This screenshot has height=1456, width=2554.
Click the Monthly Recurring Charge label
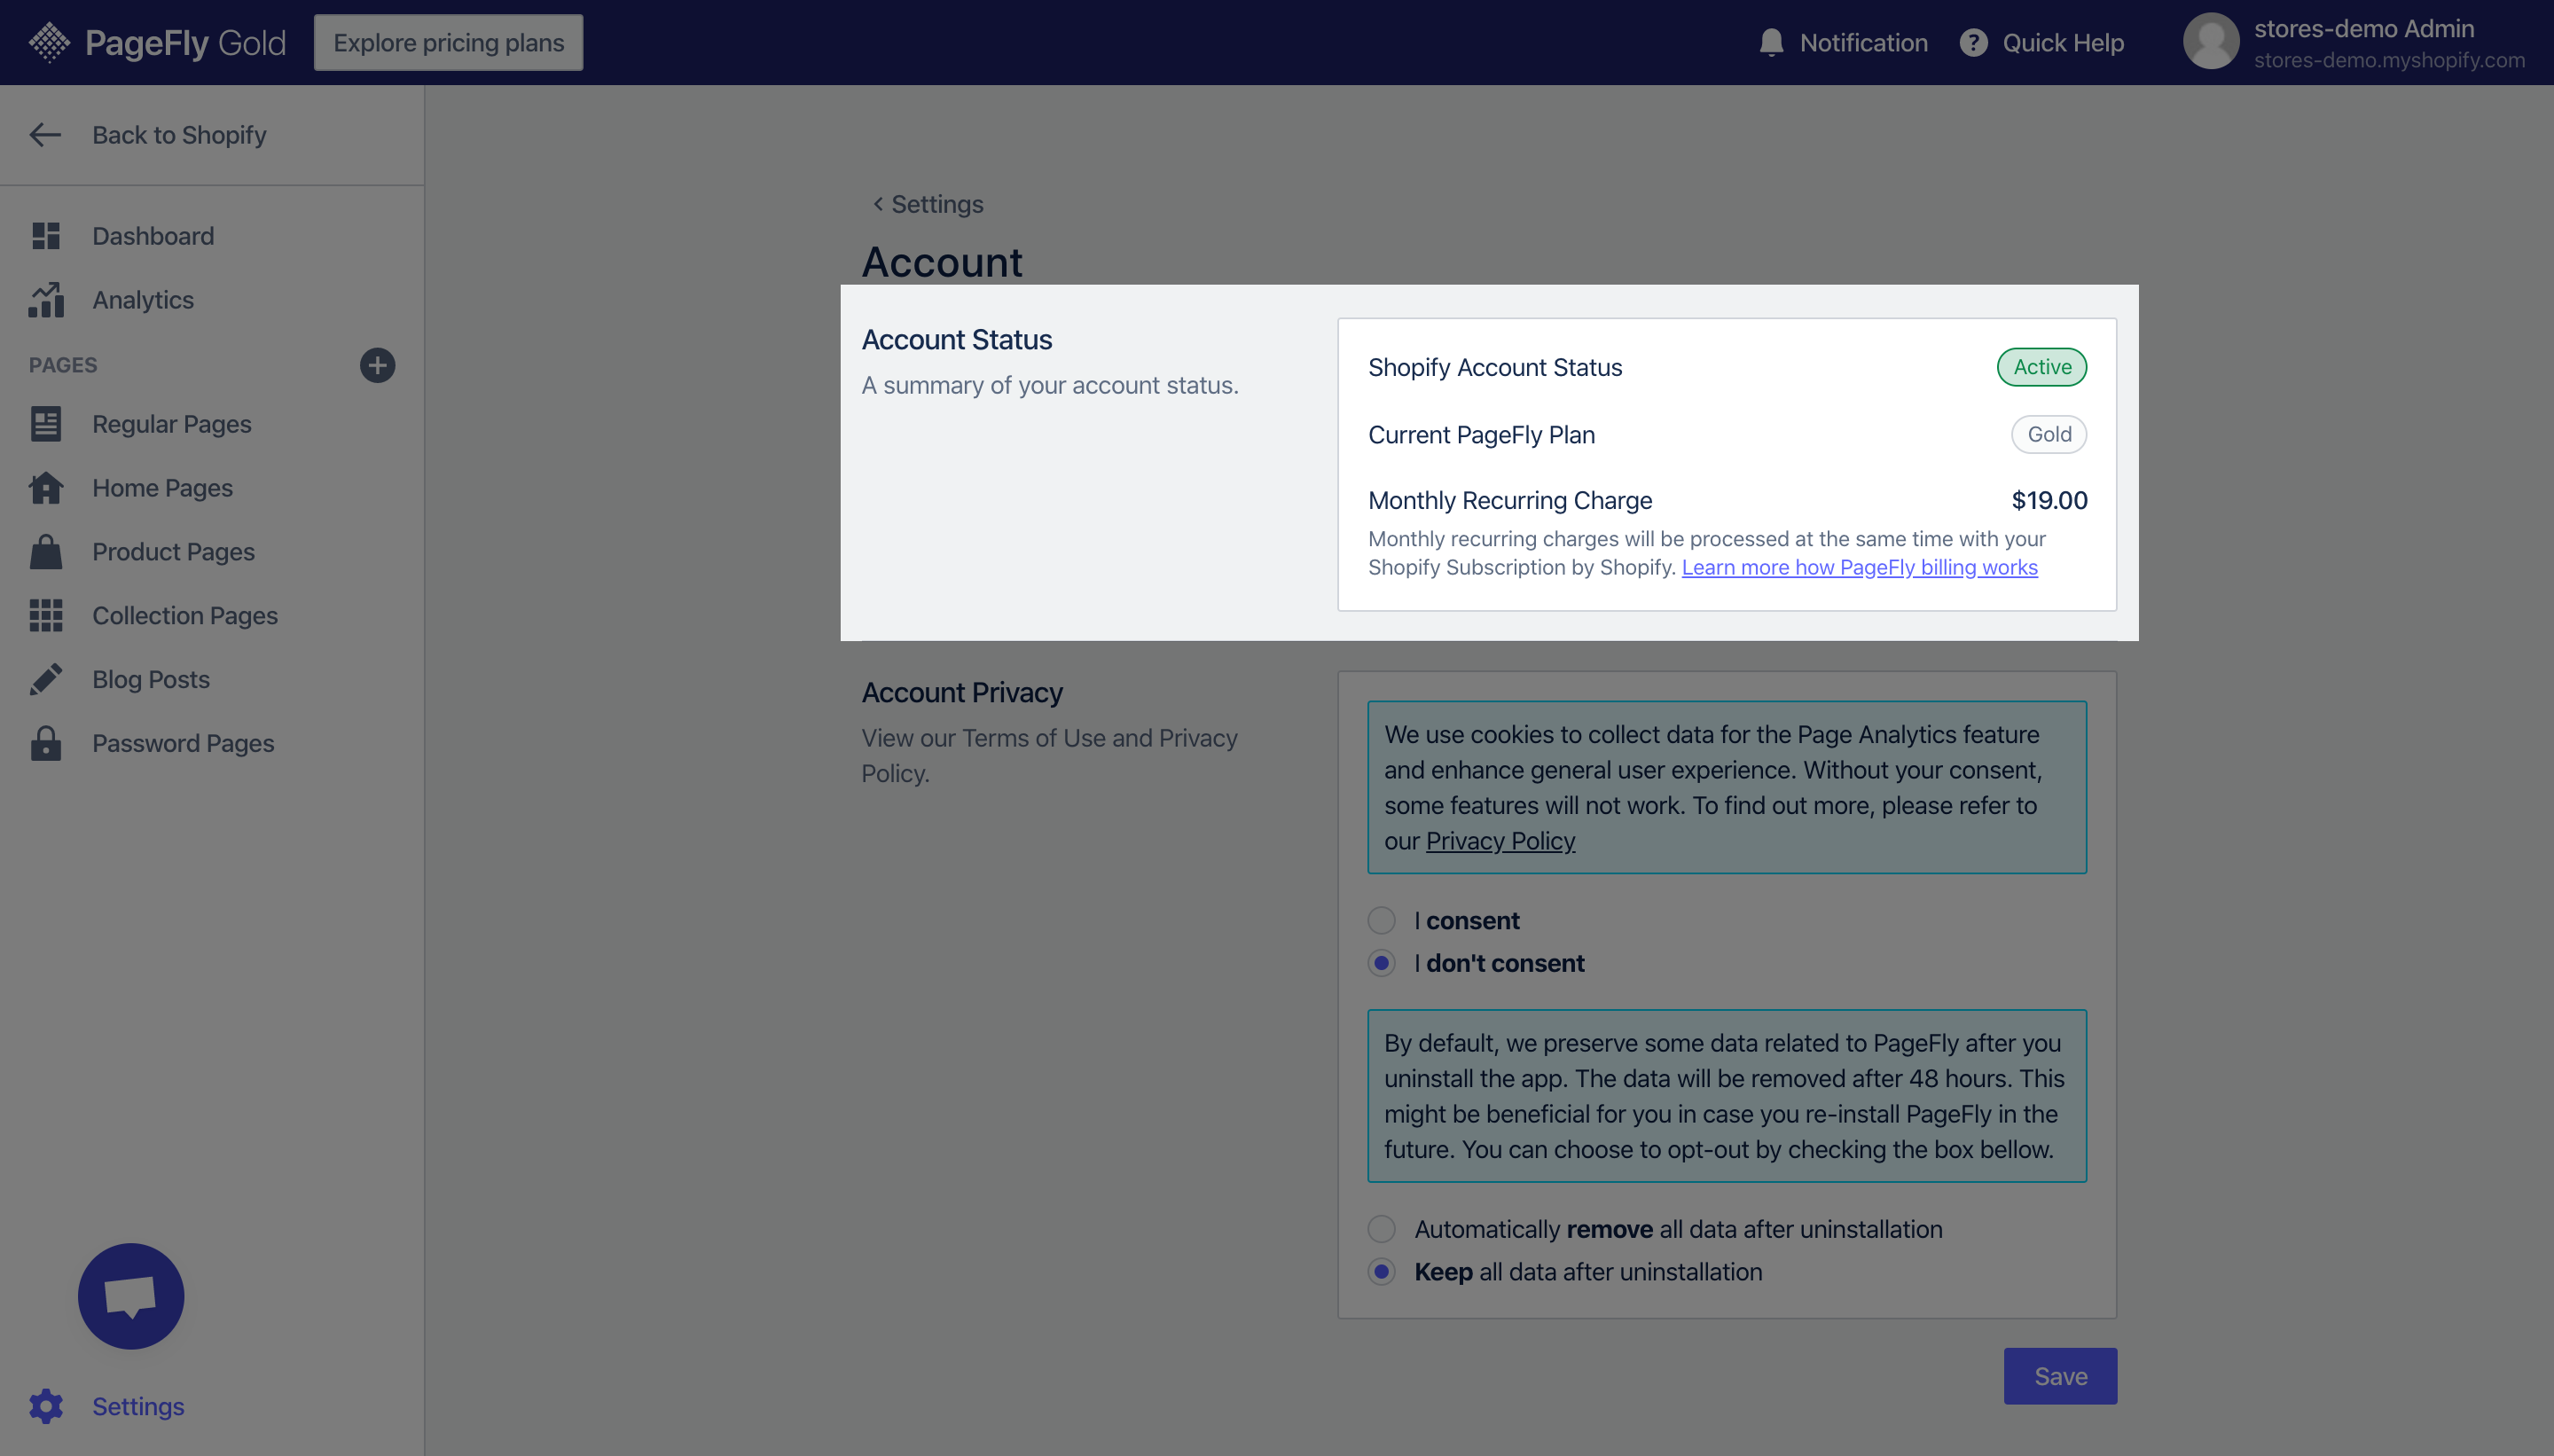pyautogui.click(x=1510, y=500)
